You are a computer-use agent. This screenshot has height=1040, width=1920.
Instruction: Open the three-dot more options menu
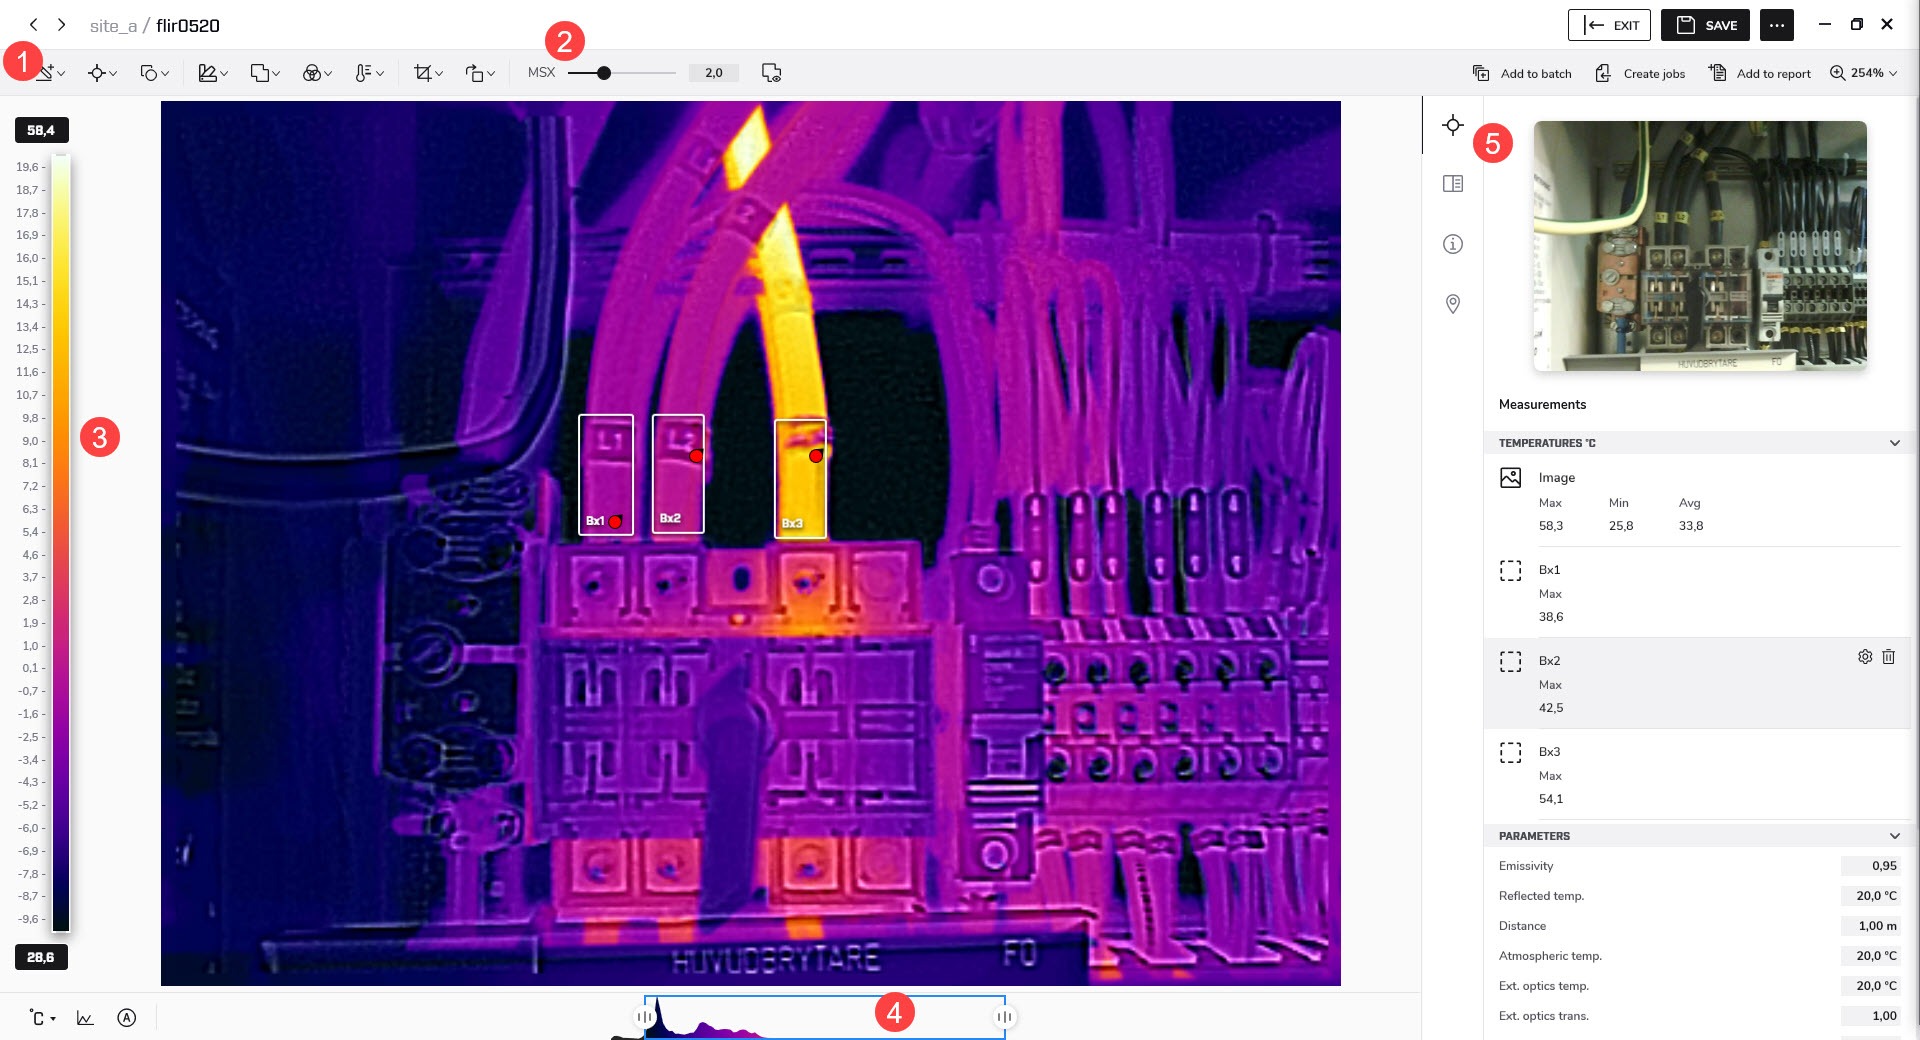1776,25
